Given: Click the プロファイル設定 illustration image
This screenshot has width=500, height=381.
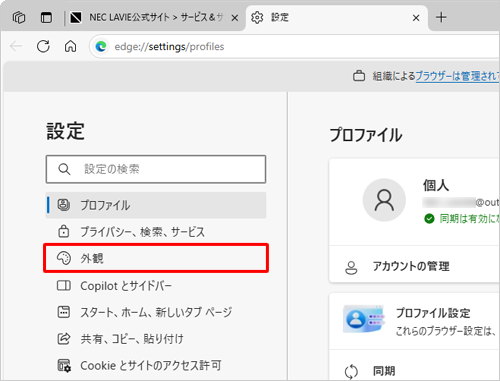Looking at the screenshot, I should pyautogui.click(x=364, y=319).
